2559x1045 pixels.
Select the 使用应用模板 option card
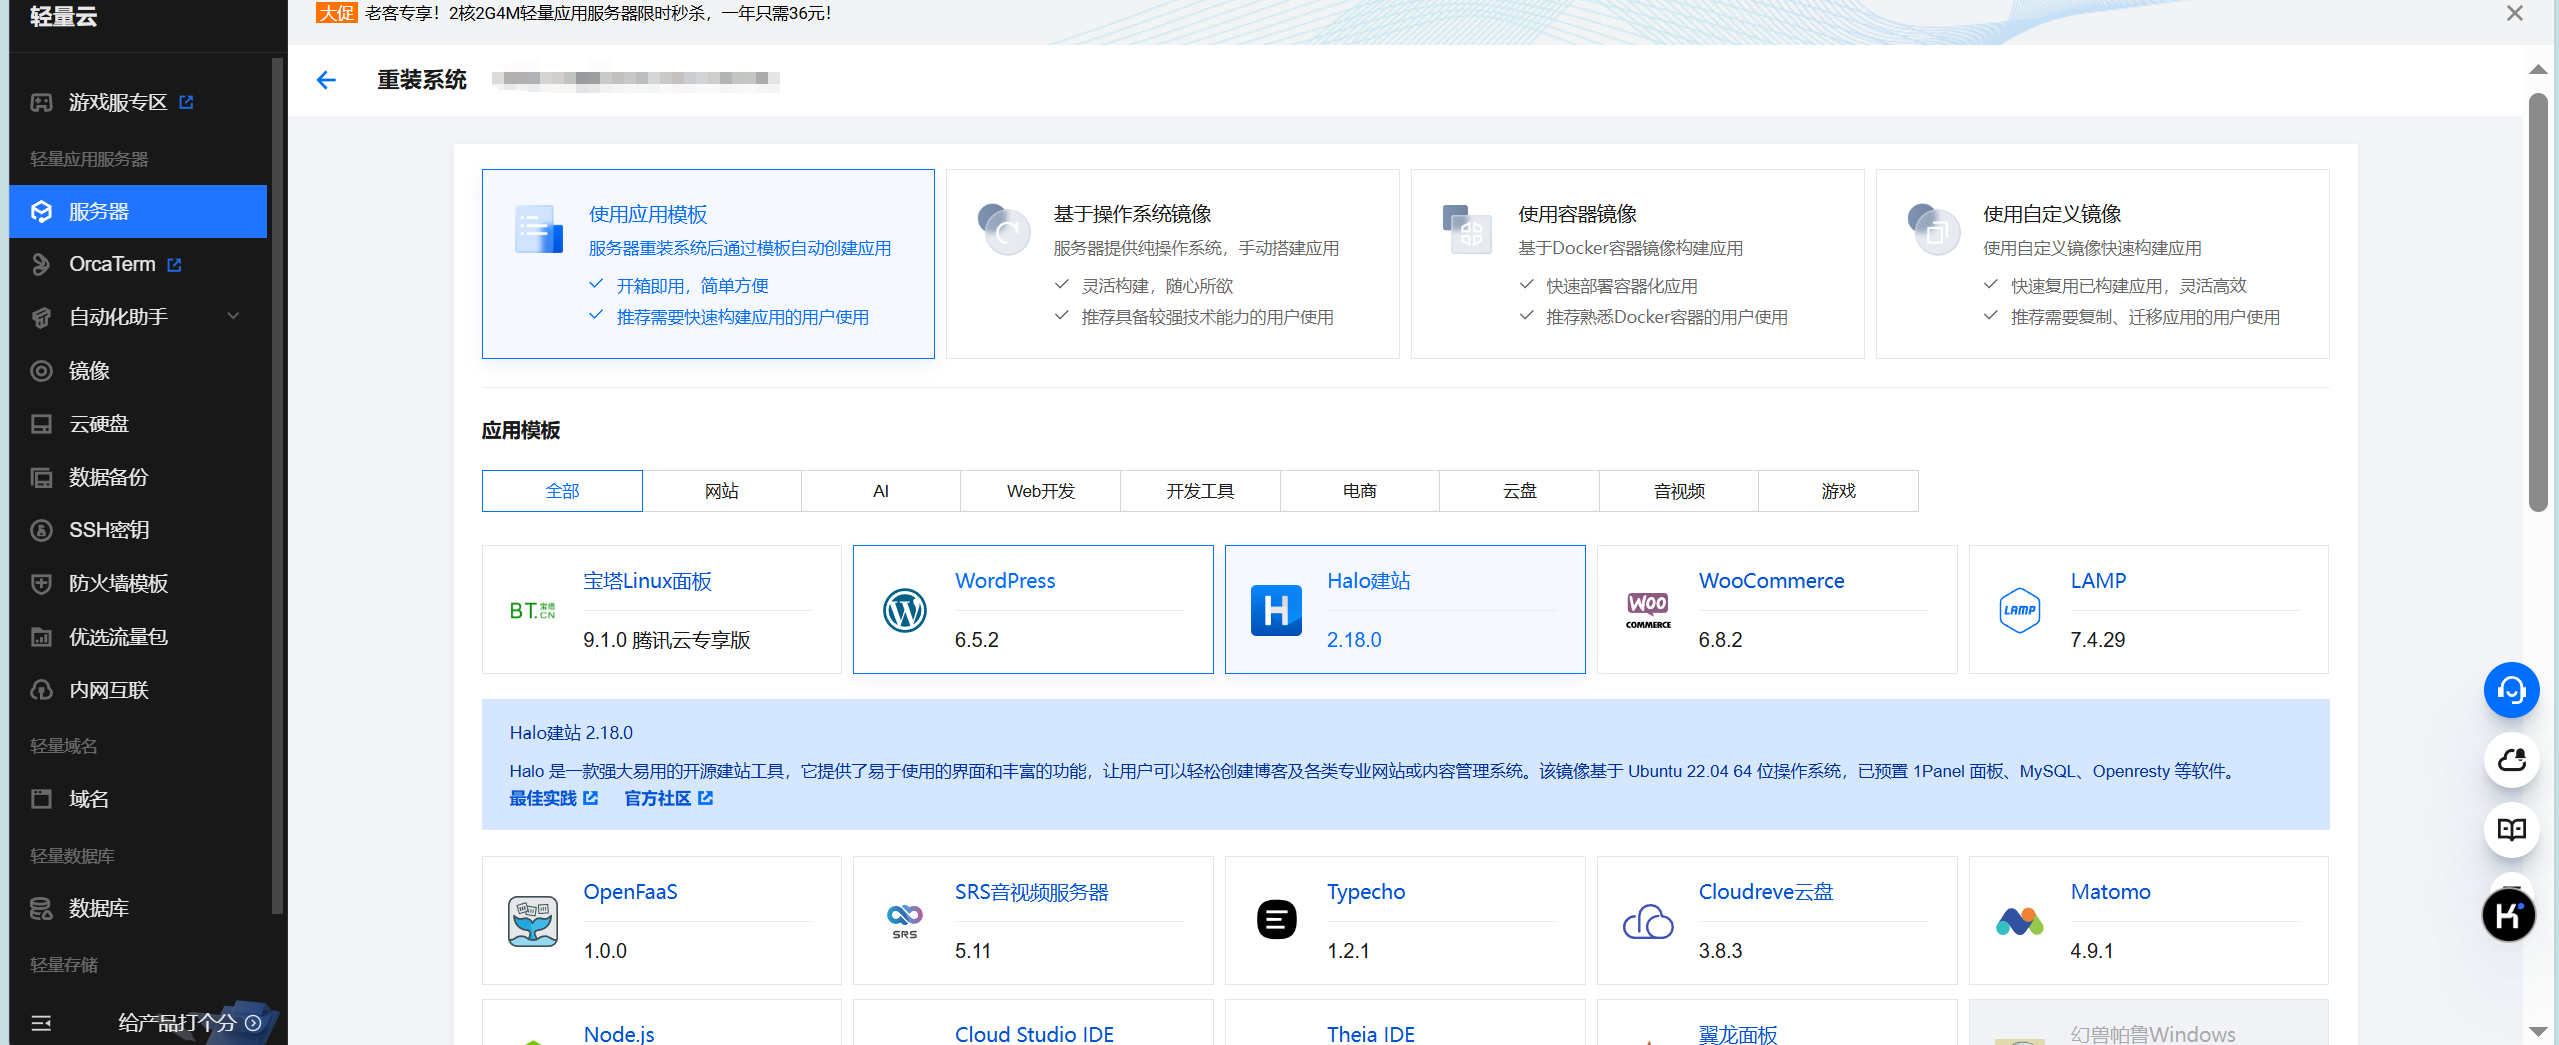pos(708,264)
